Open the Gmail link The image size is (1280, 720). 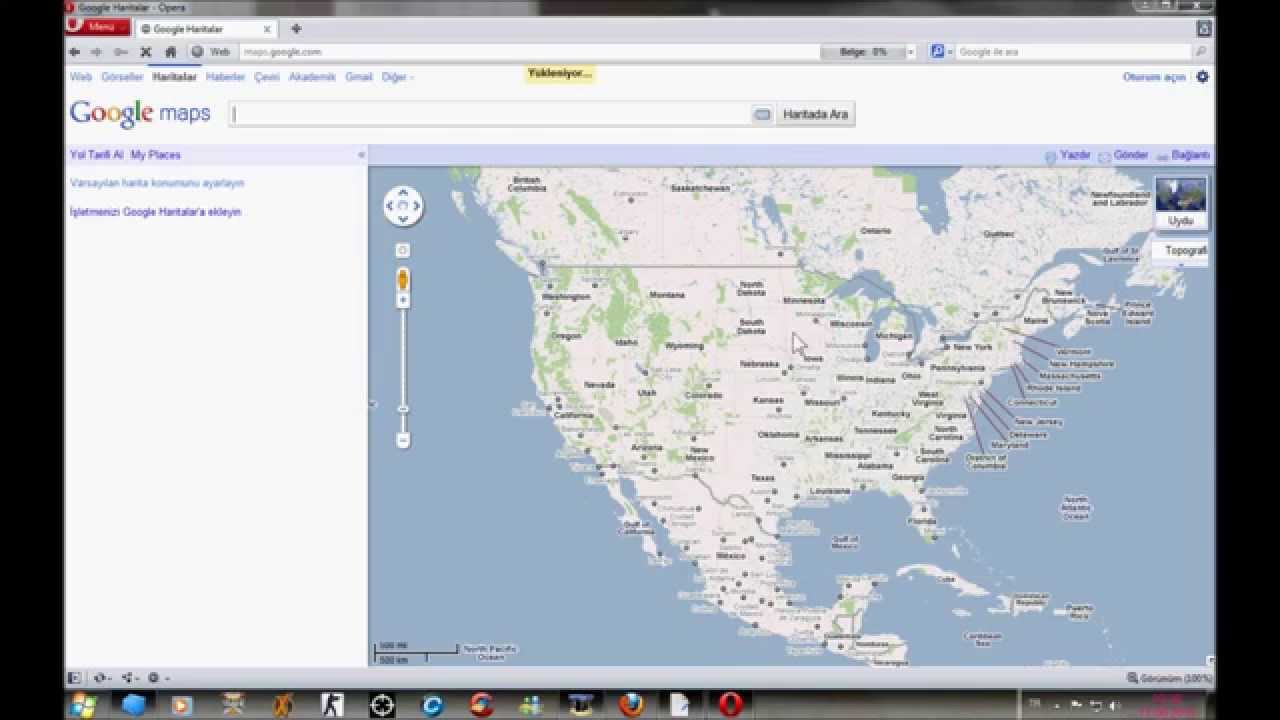[358, 77]
